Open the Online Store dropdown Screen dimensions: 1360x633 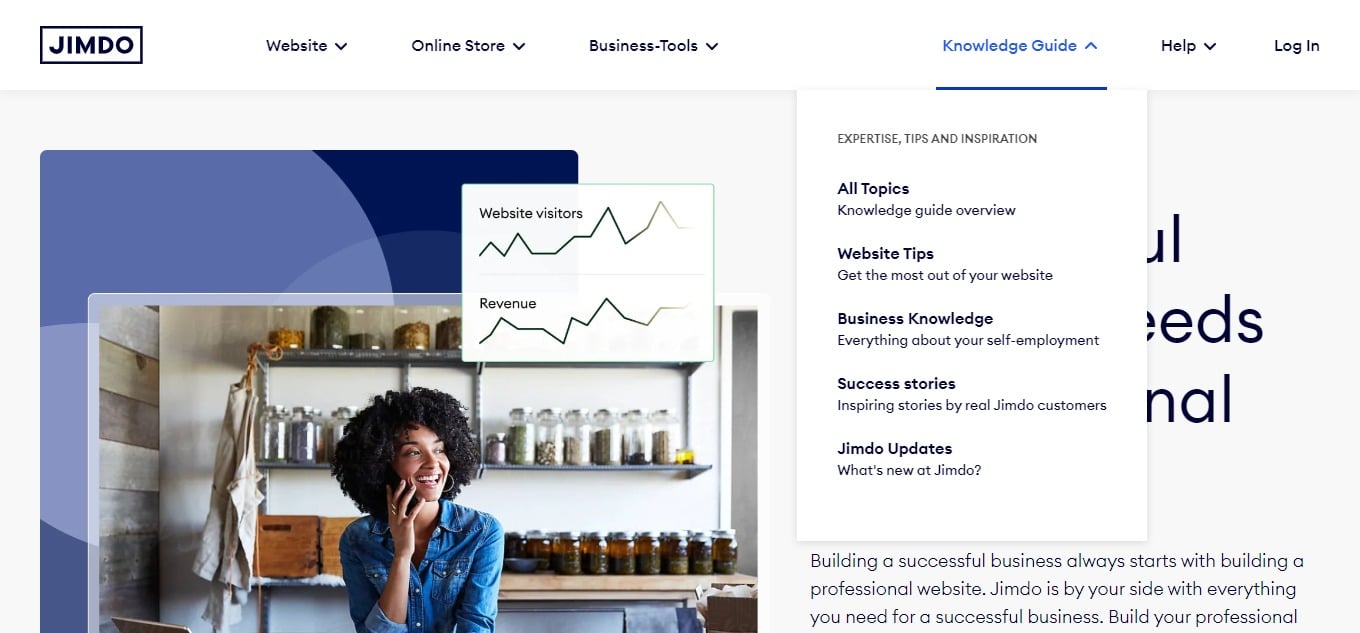coord(468,45)
